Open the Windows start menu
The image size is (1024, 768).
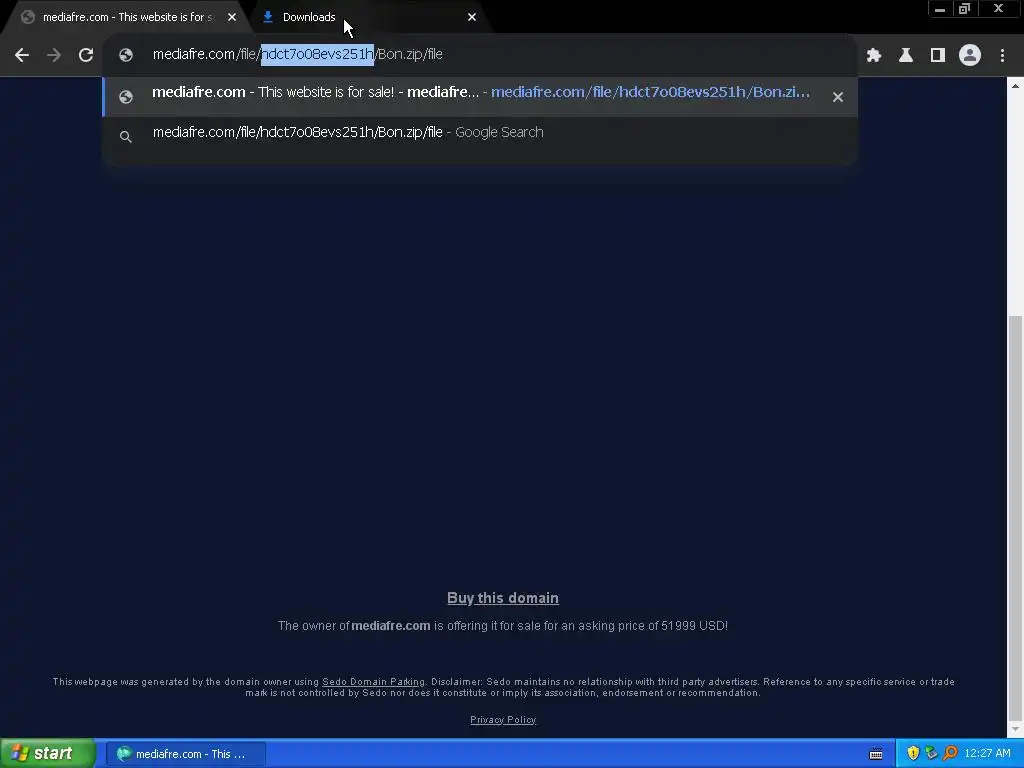[x=47, y=754]
